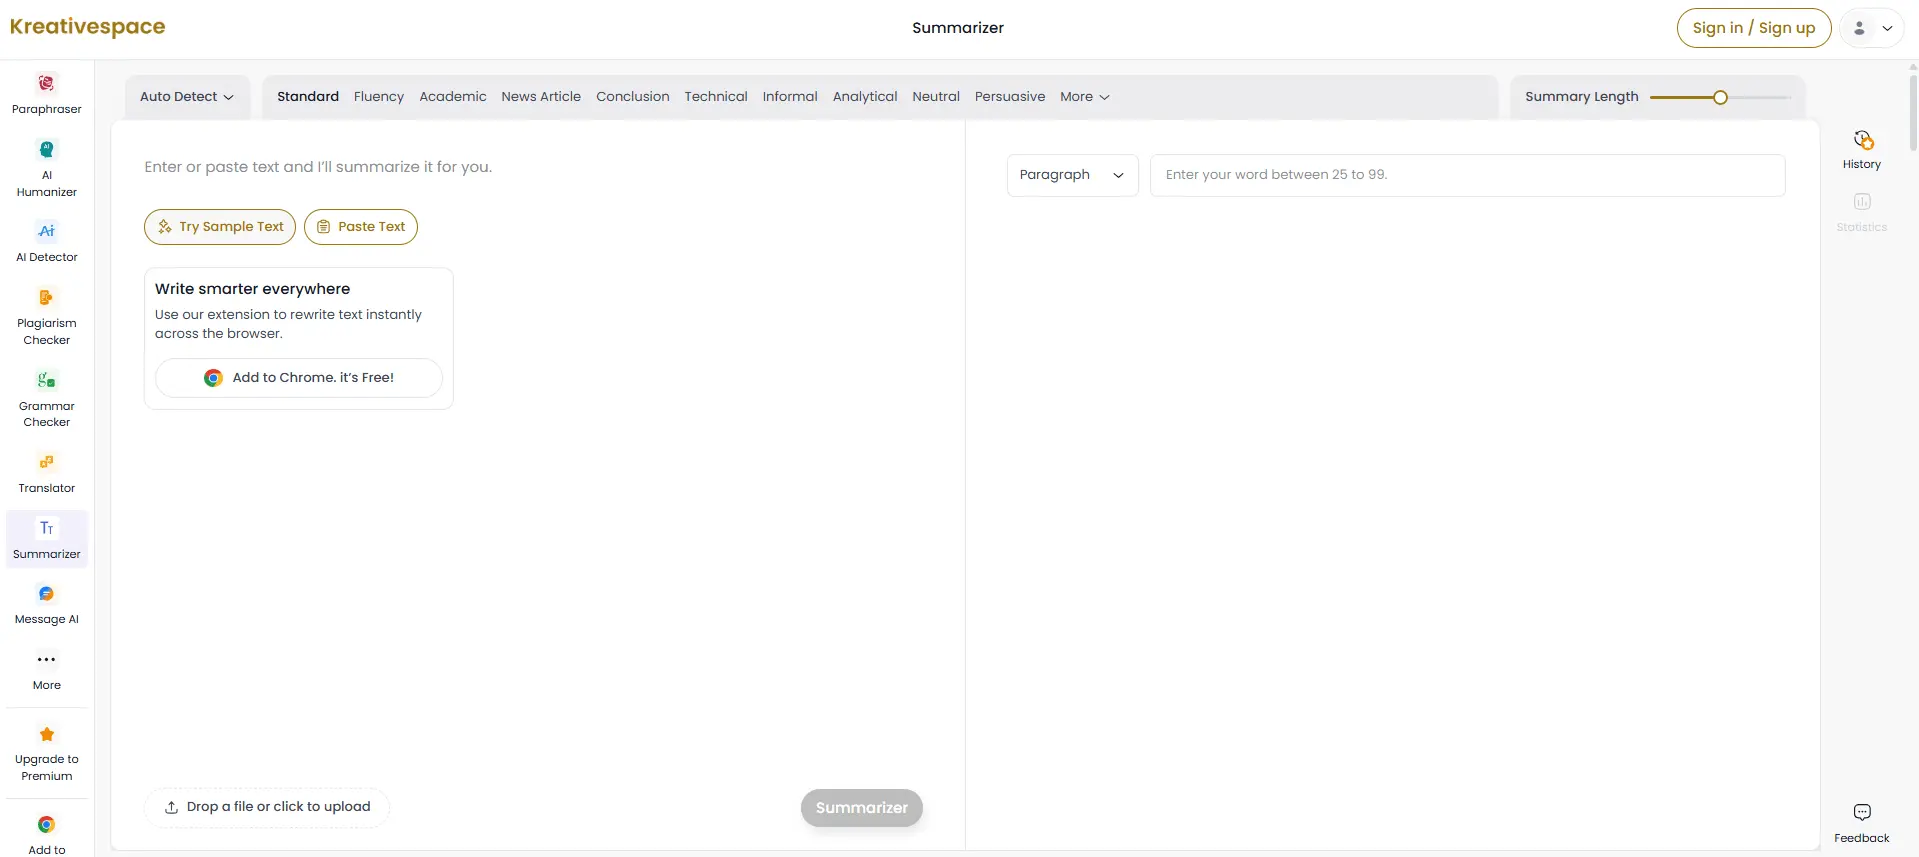
Task: Click the word count input field
Action: pyautogui.click(x=1467, y=175)
